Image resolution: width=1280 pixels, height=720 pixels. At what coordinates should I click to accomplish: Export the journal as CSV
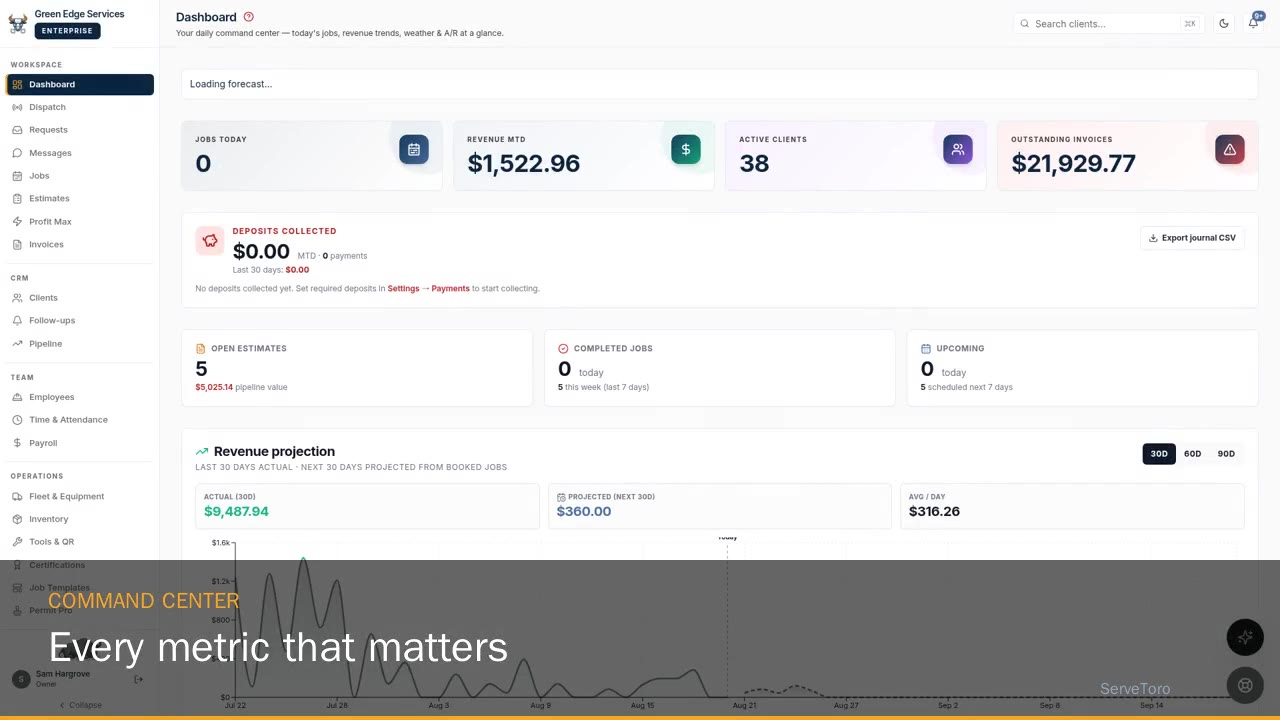point(1192,238)
